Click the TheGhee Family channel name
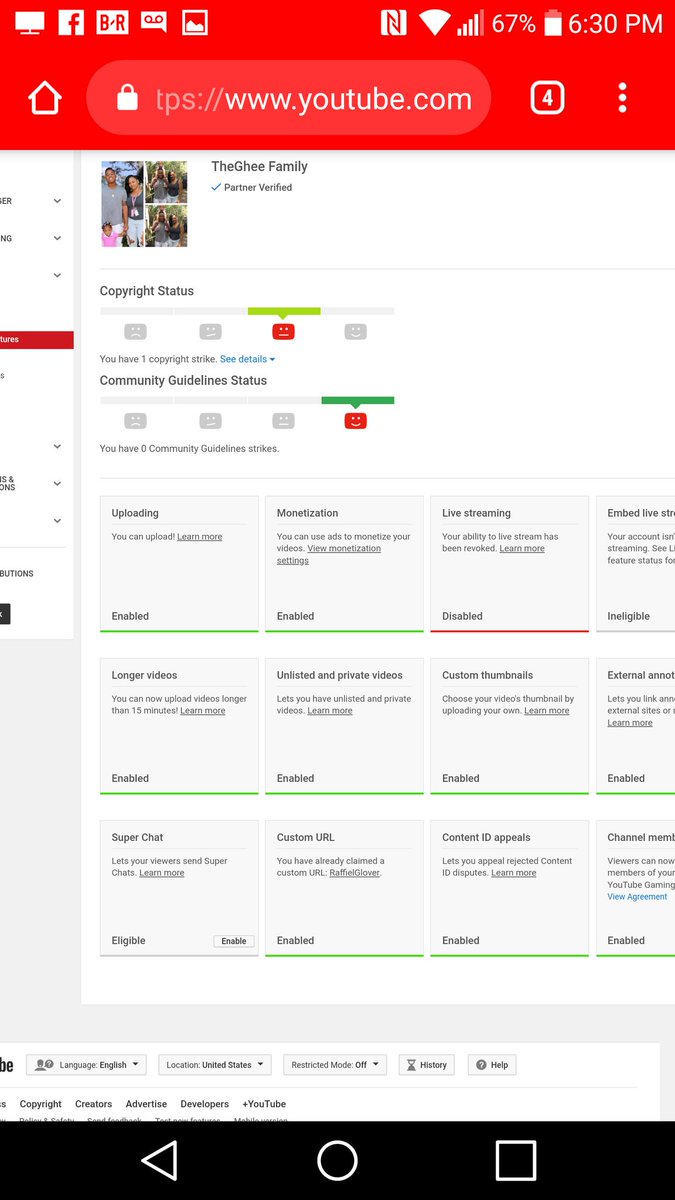 pos(259,167)
